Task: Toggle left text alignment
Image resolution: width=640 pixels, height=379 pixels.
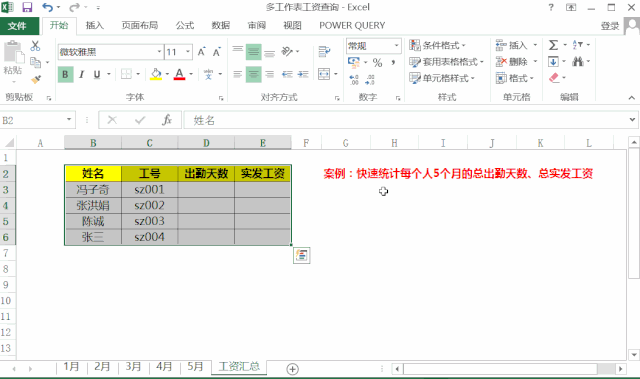Action: pos(238,74)
